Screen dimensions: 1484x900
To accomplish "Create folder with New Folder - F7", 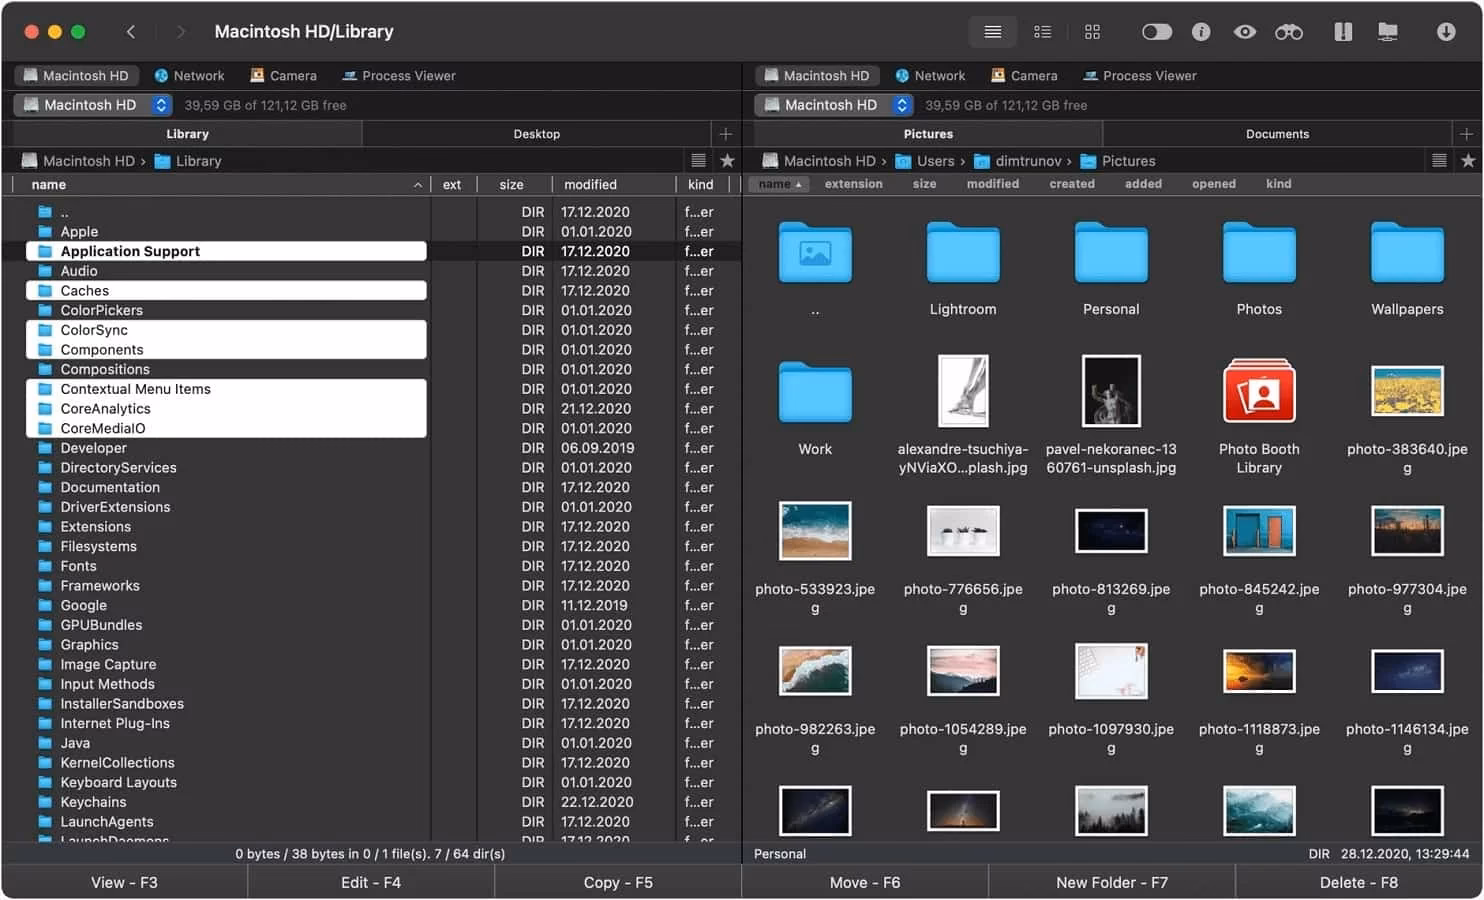I will (1111, 881).
